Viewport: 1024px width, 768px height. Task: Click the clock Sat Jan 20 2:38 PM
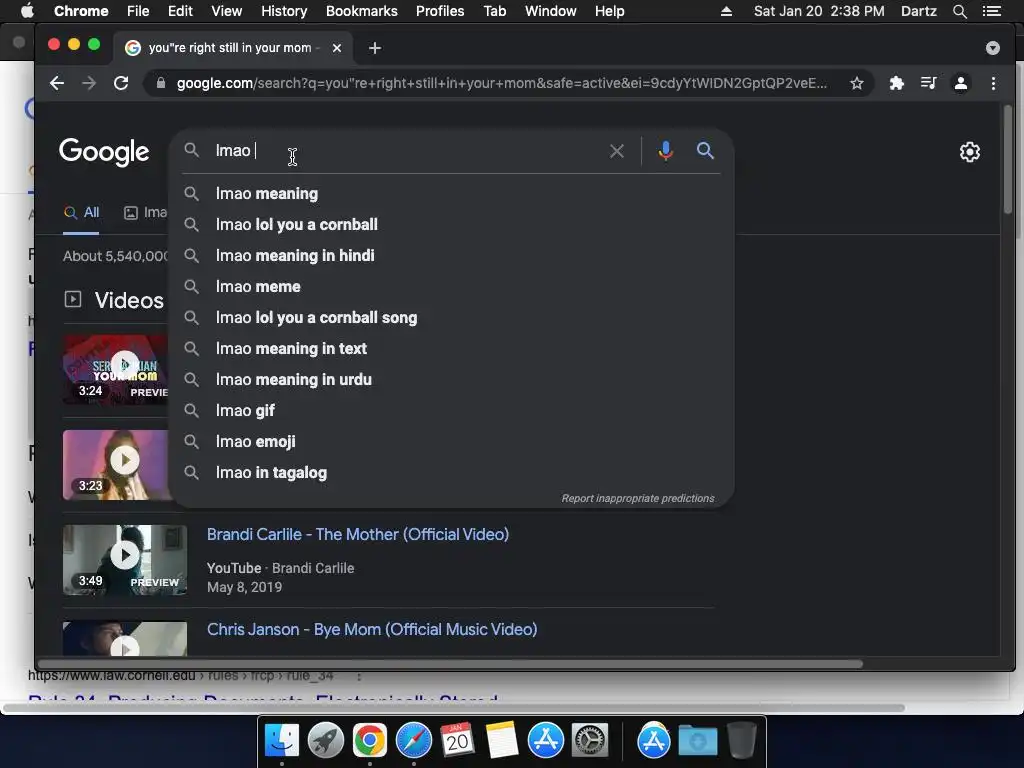(x=819, y=11)
